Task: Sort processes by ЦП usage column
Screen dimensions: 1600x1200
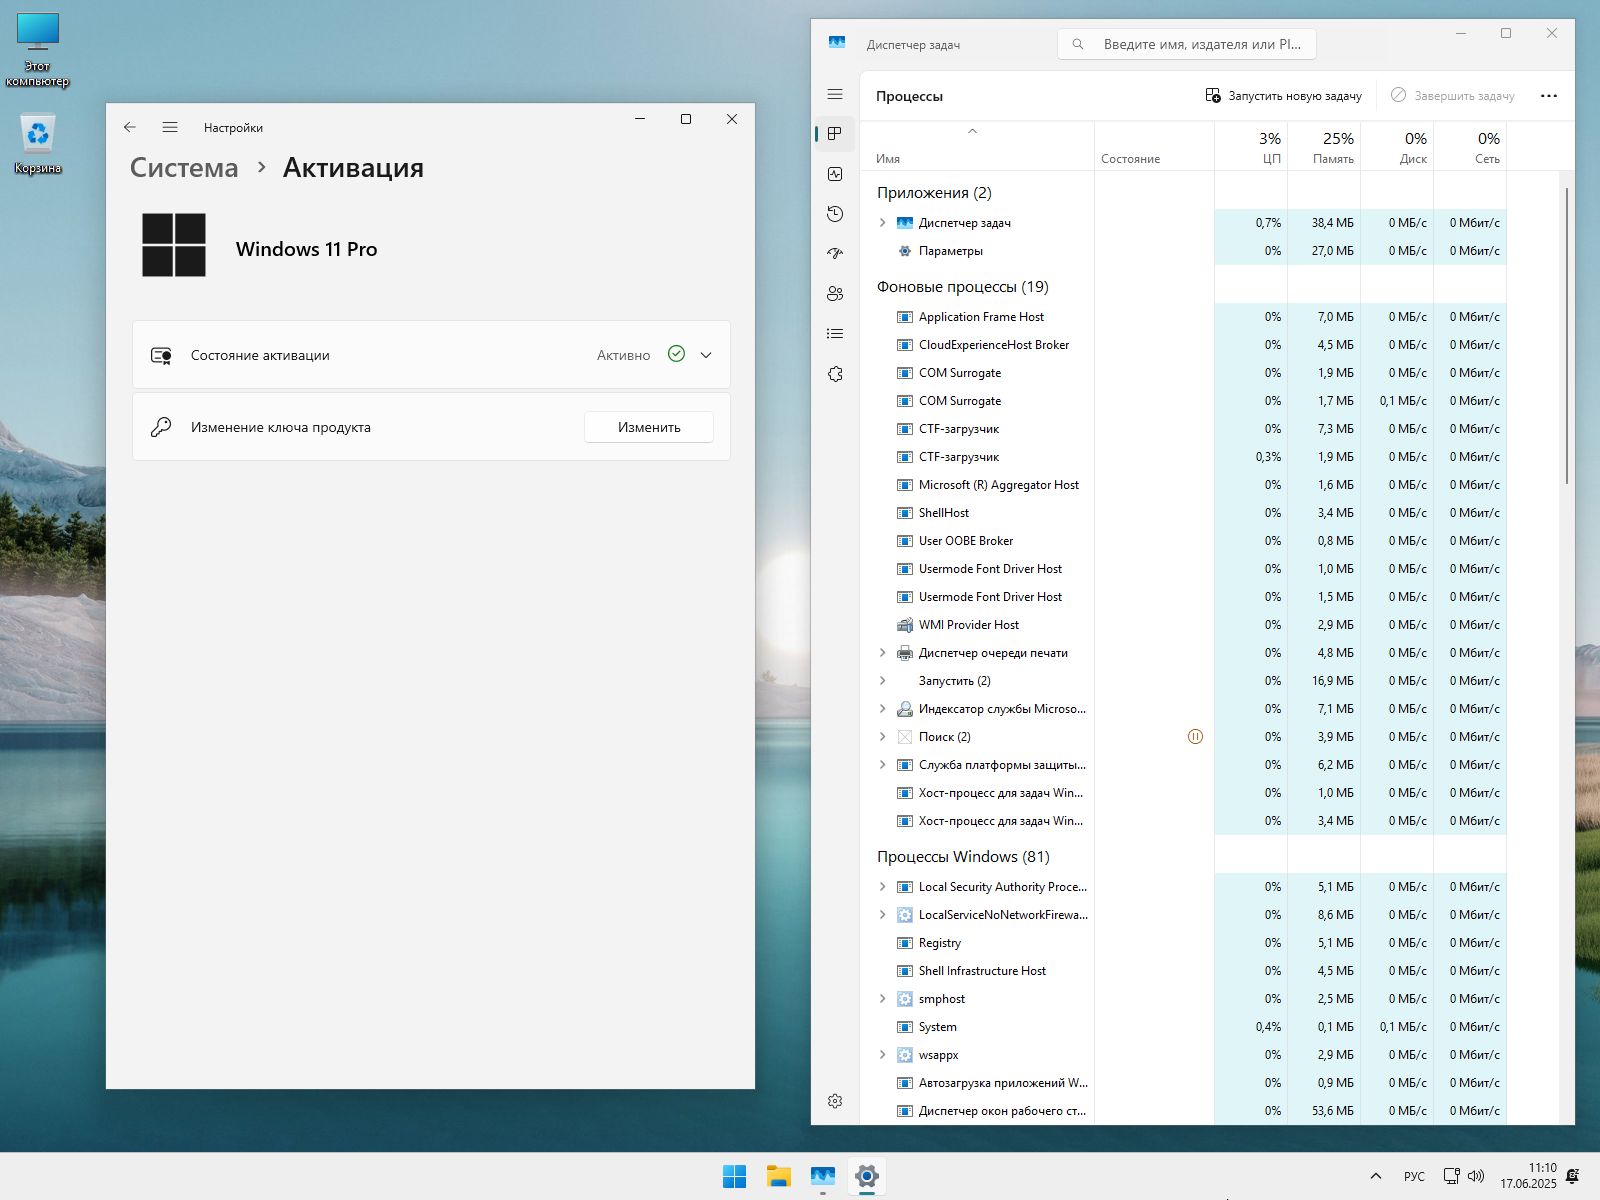Action: [x=1251, y=147]
